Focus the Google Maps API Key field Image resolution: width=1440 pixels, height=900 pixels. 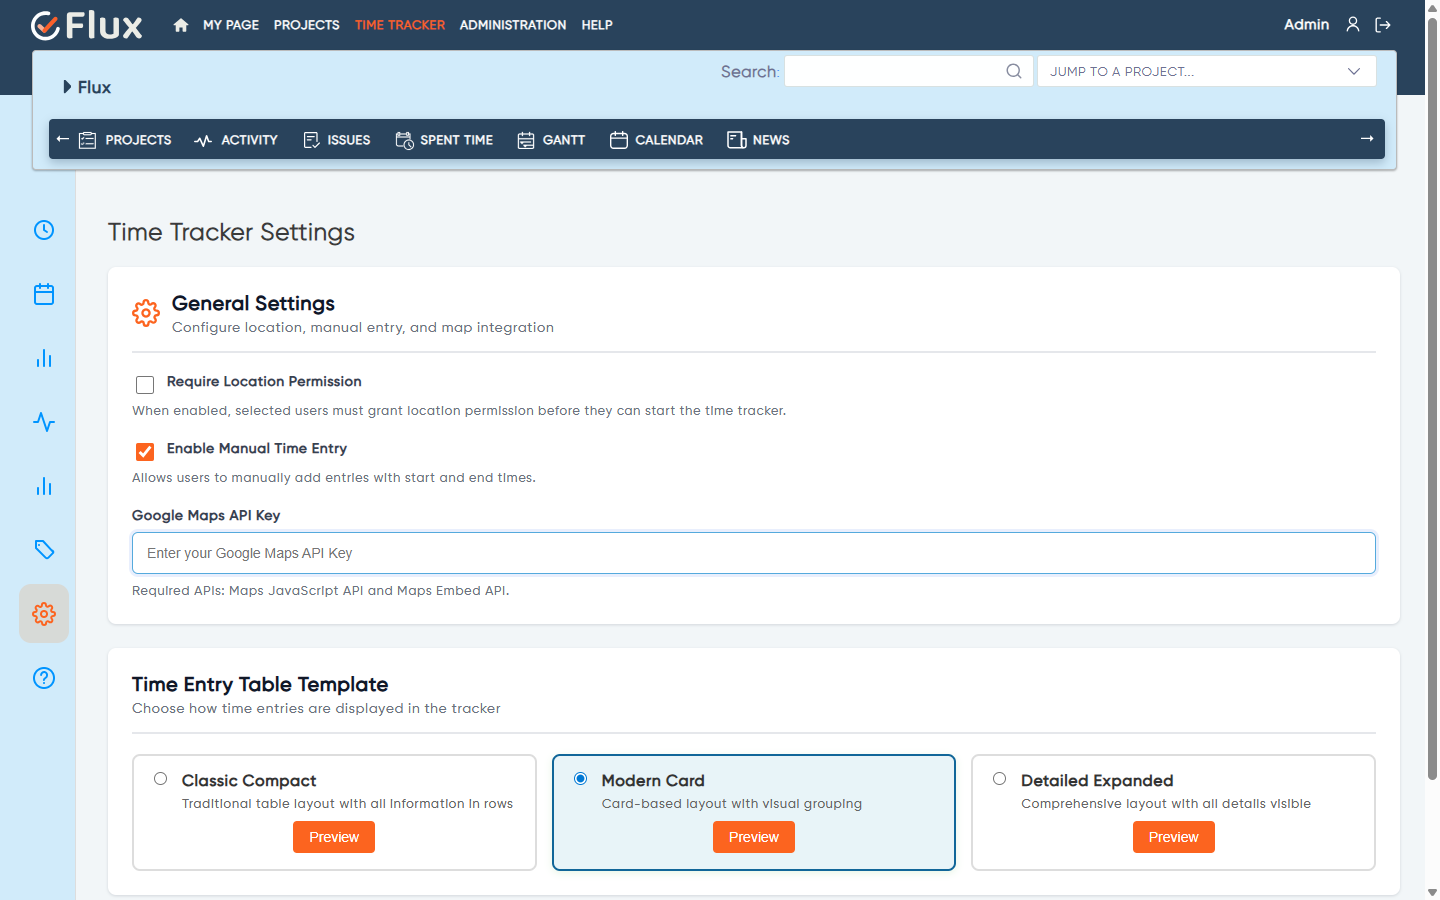(754, 553)
